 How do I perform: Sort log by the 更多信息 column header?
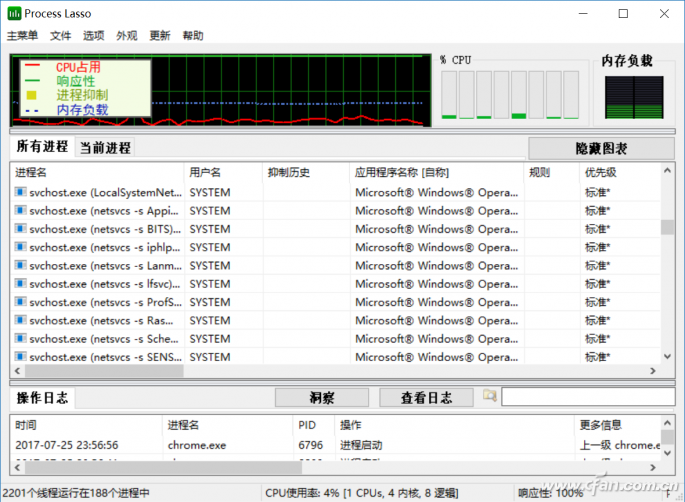click(617, 425)
